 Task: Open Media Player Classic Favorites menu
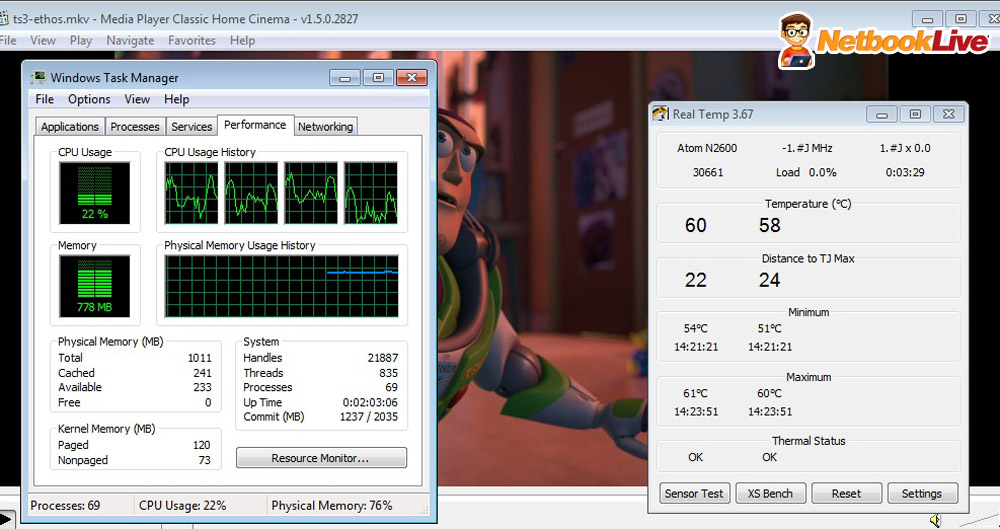pyautogui.click(x=192, y=40)
